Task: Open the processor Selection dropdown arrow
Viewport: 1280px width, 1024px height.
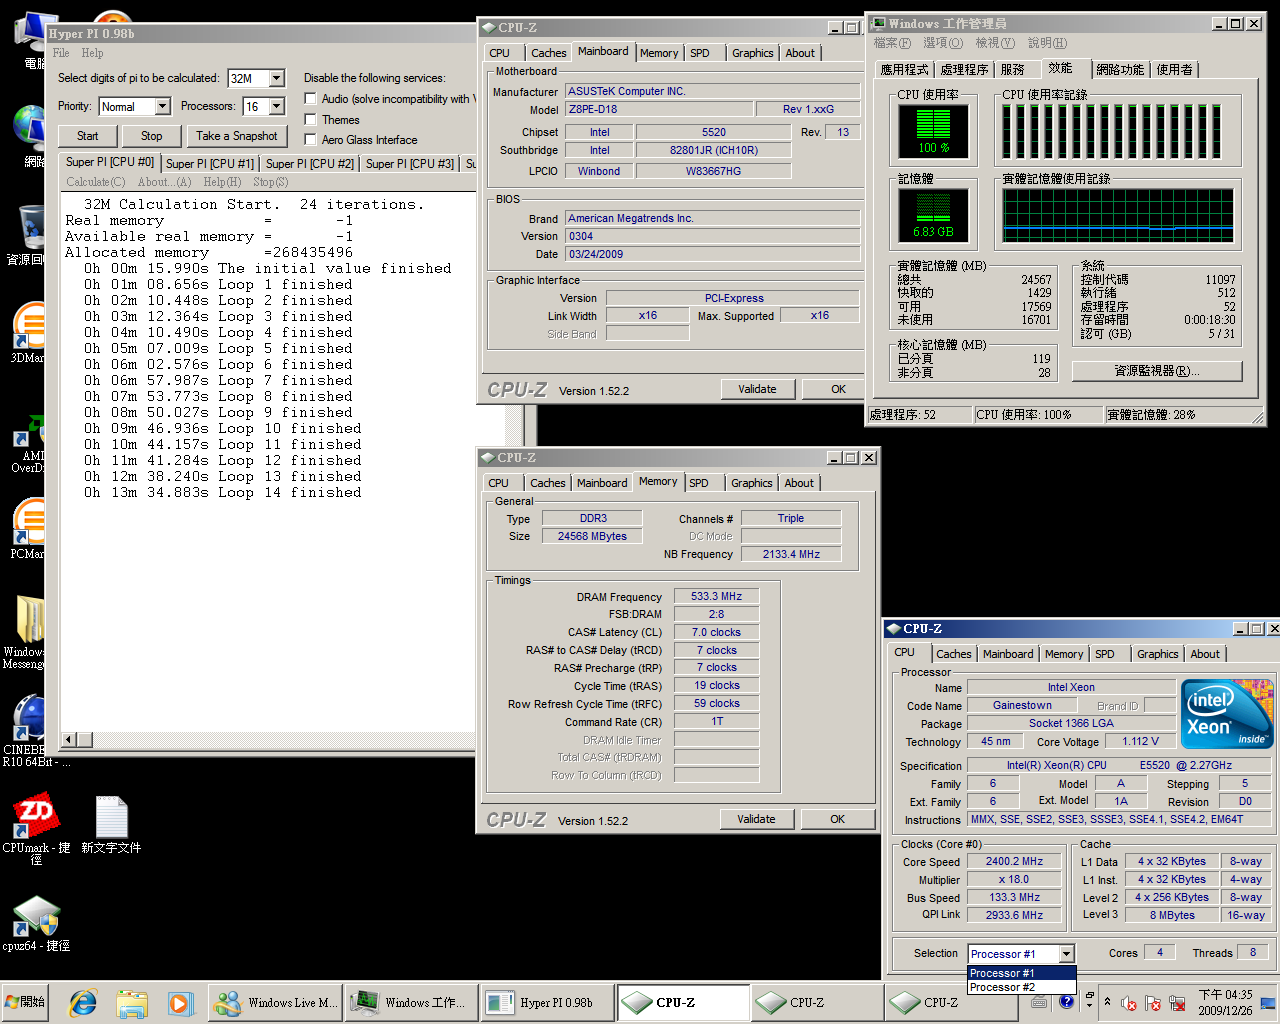Action: click(x=1066, y=954)
